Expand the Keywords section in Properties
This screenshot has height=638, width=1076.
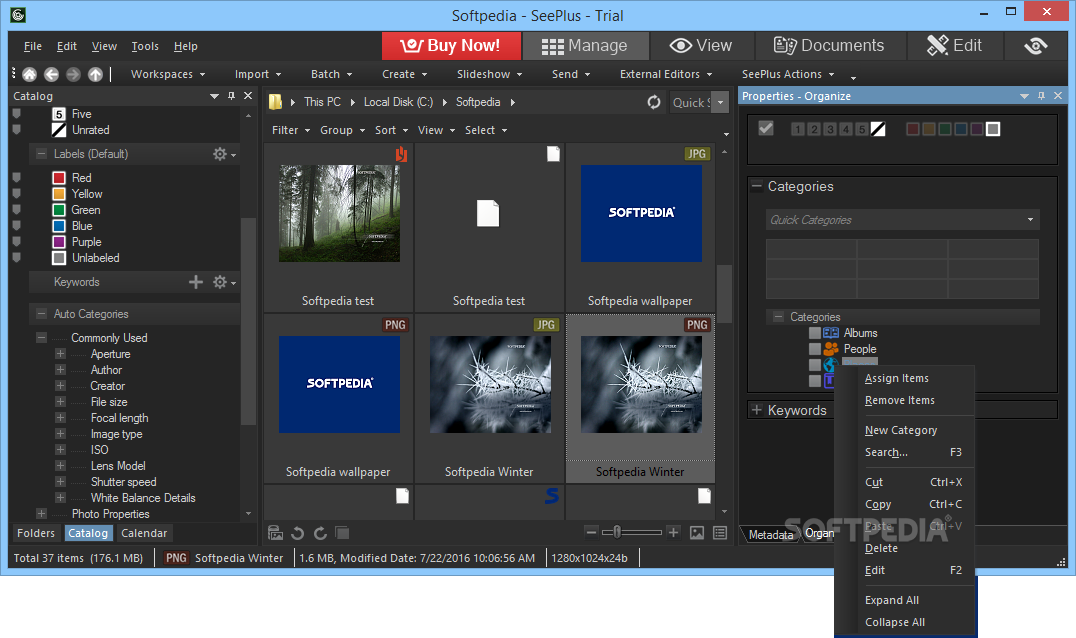point(756,410)
